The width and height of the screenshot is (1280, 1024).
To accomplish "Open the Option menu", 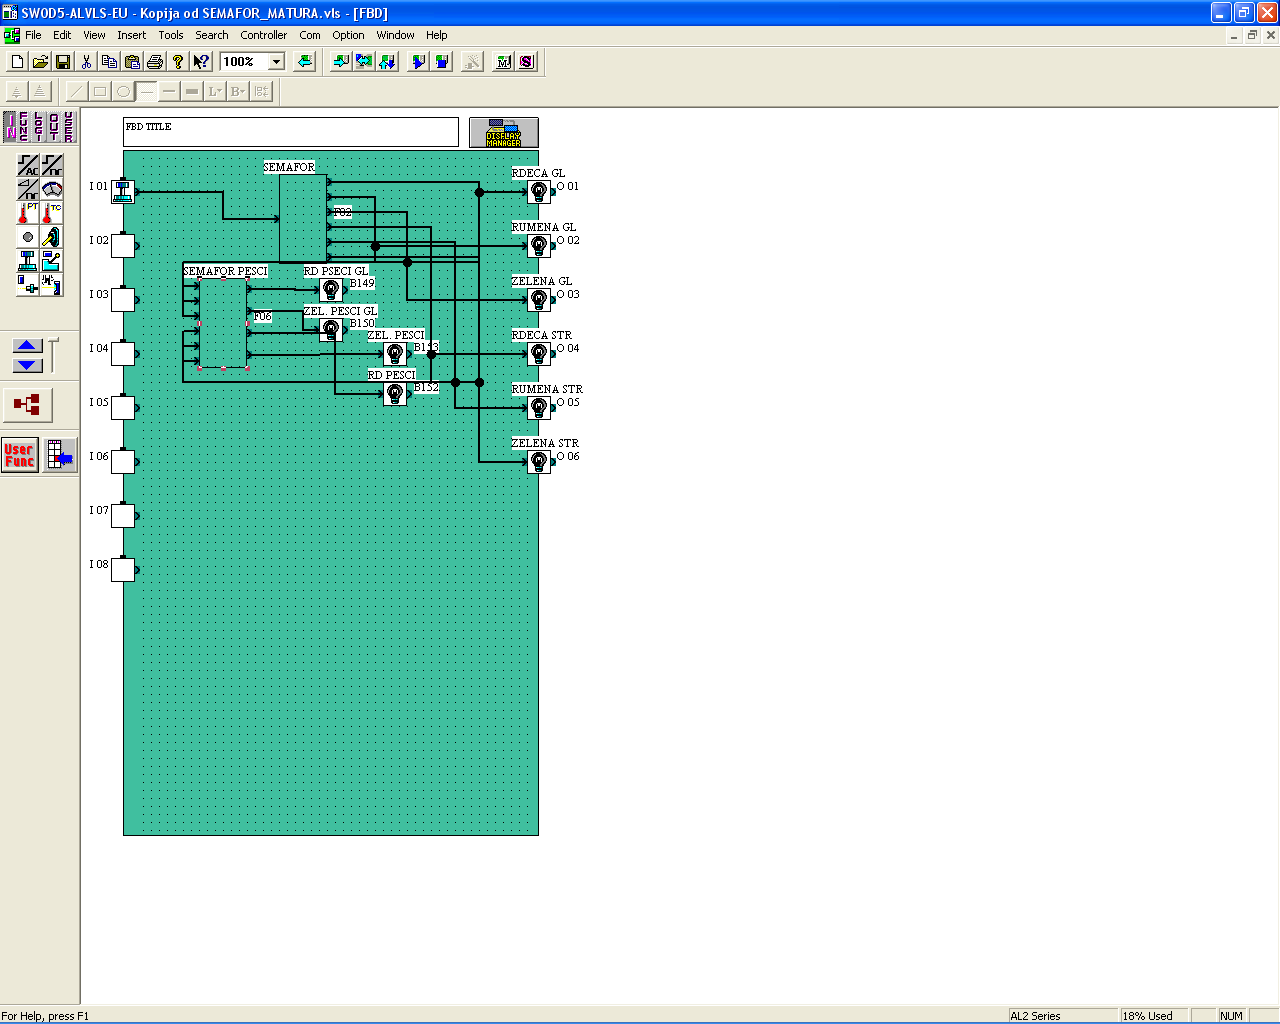I will [x=348, y=35].
